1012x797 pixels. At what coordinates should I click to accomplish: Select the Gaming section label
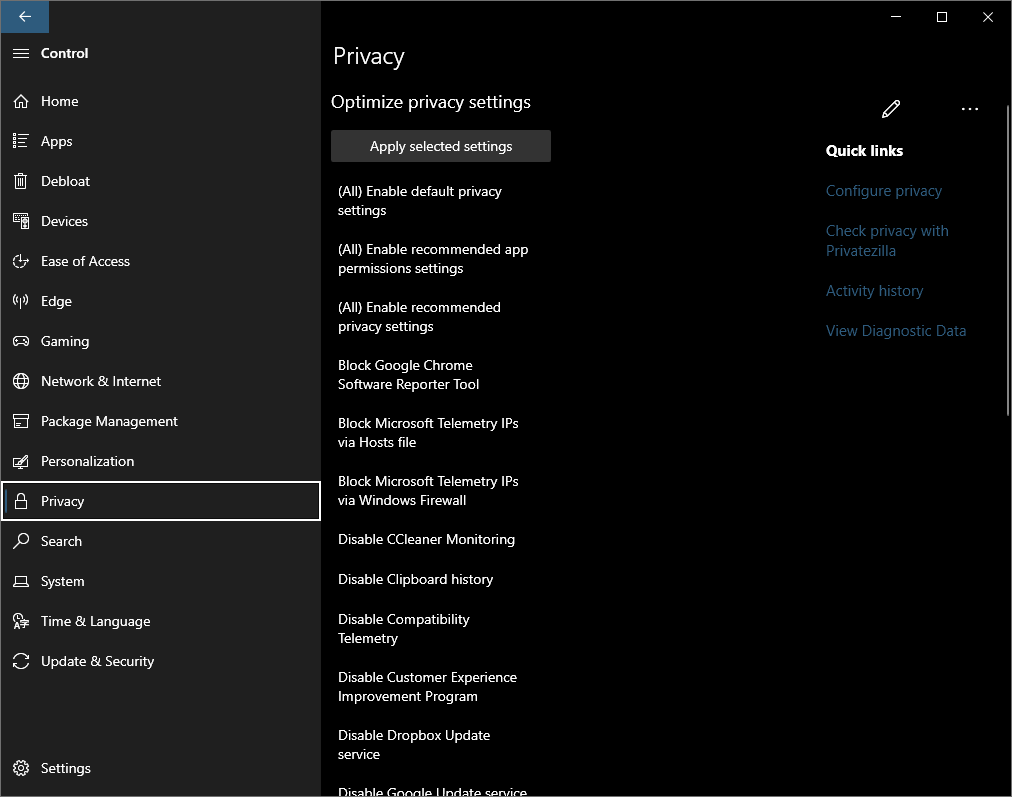pos(65,341)
